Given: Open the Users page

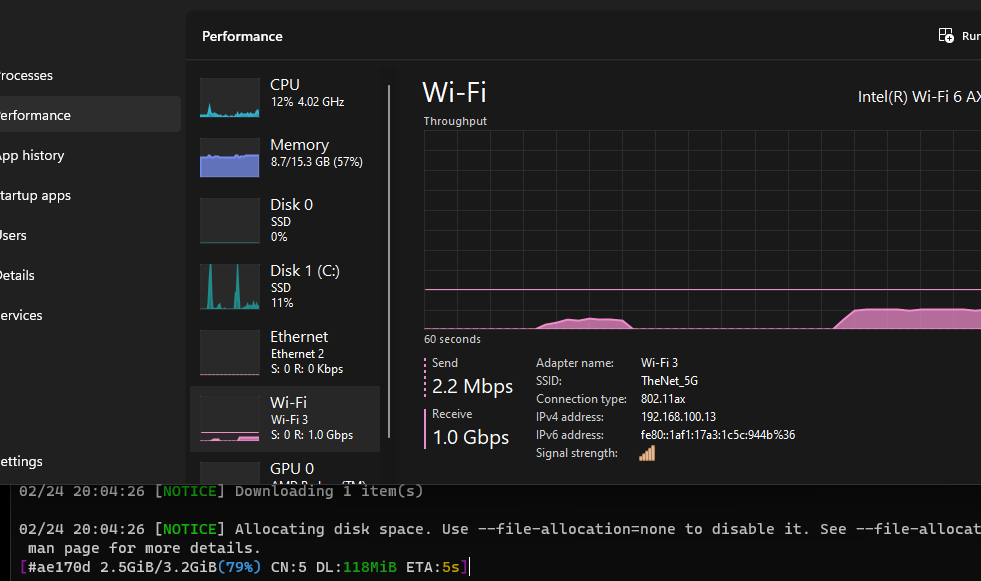Looking at the screenshot, I should click(x=14, y=236).
